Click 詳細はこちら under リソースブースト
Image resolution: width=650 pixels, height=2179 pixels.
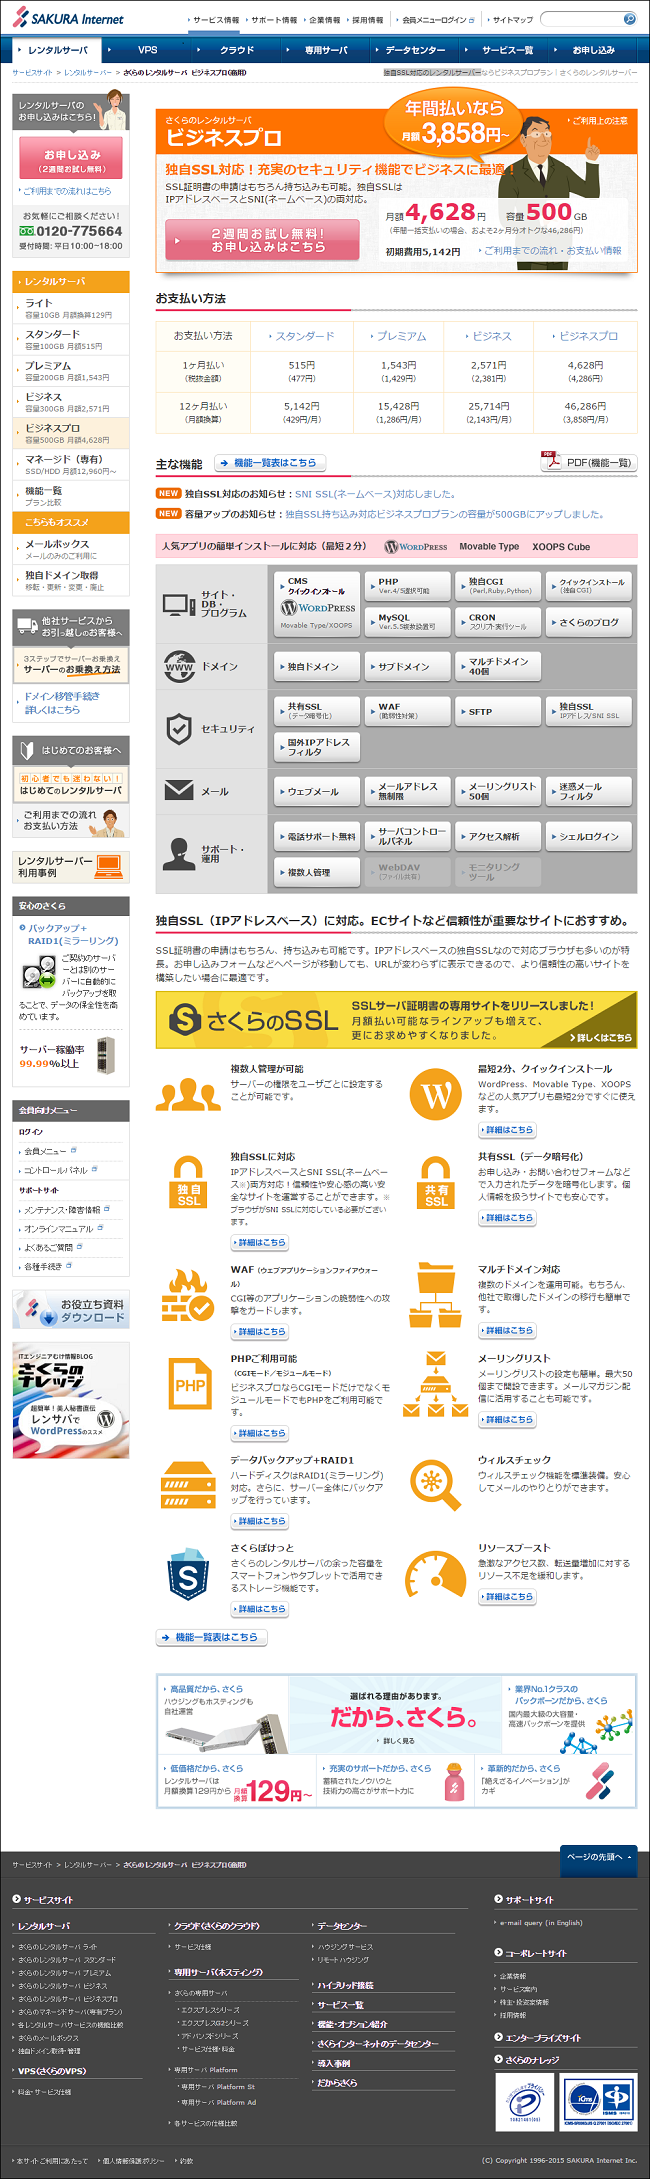(x=507, y=1597)
